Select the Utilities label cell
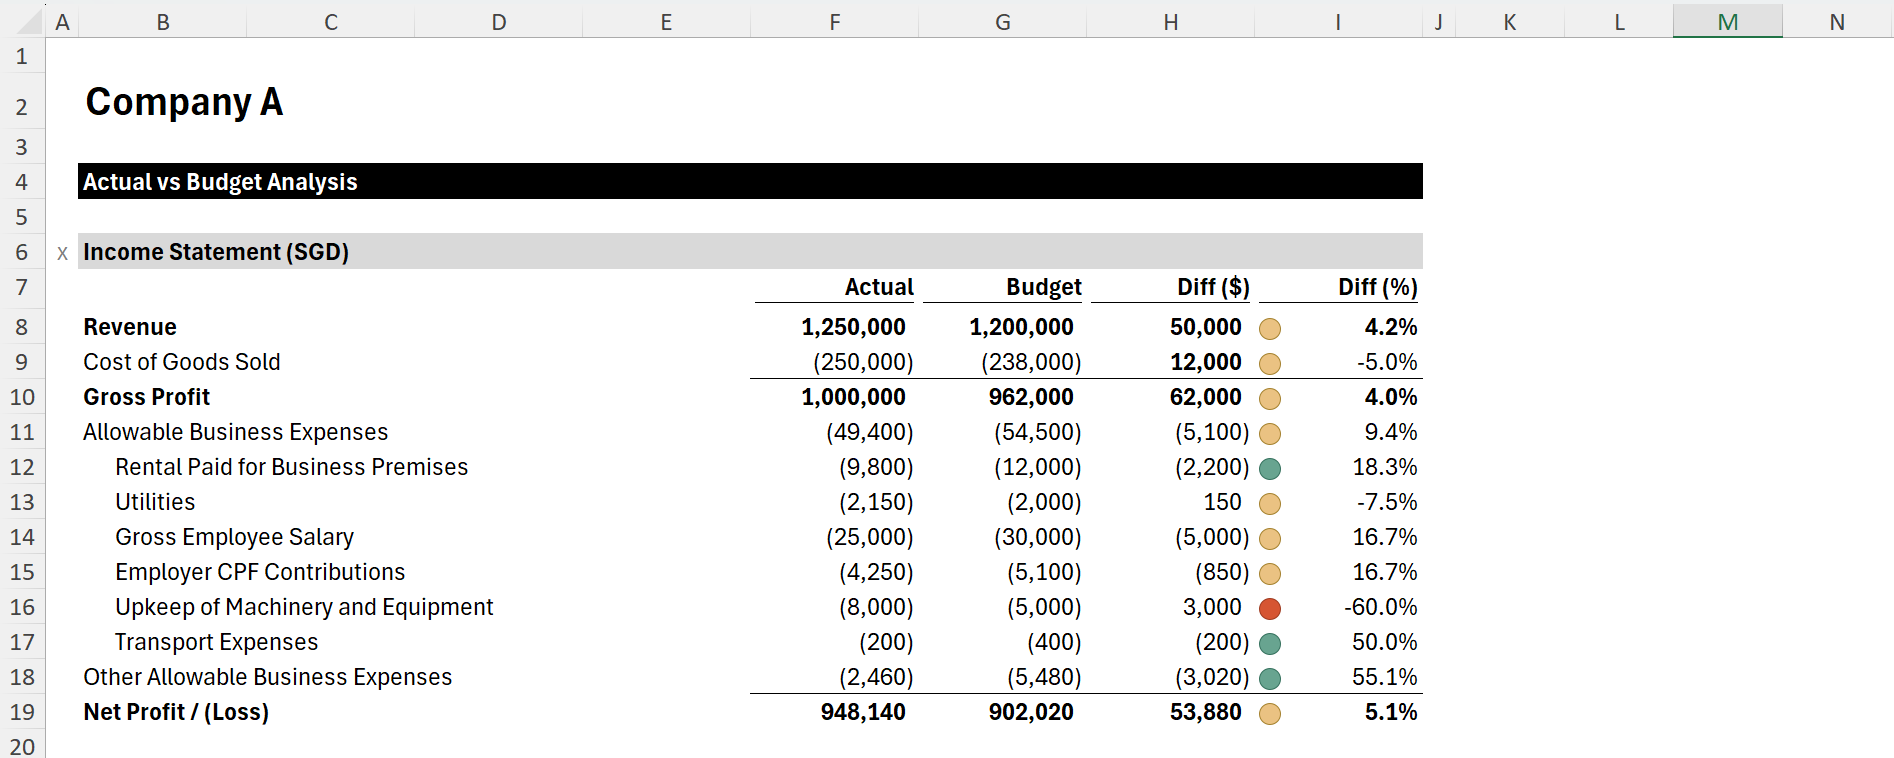This screenshot has height=758, width=1894. click(155, 502)
